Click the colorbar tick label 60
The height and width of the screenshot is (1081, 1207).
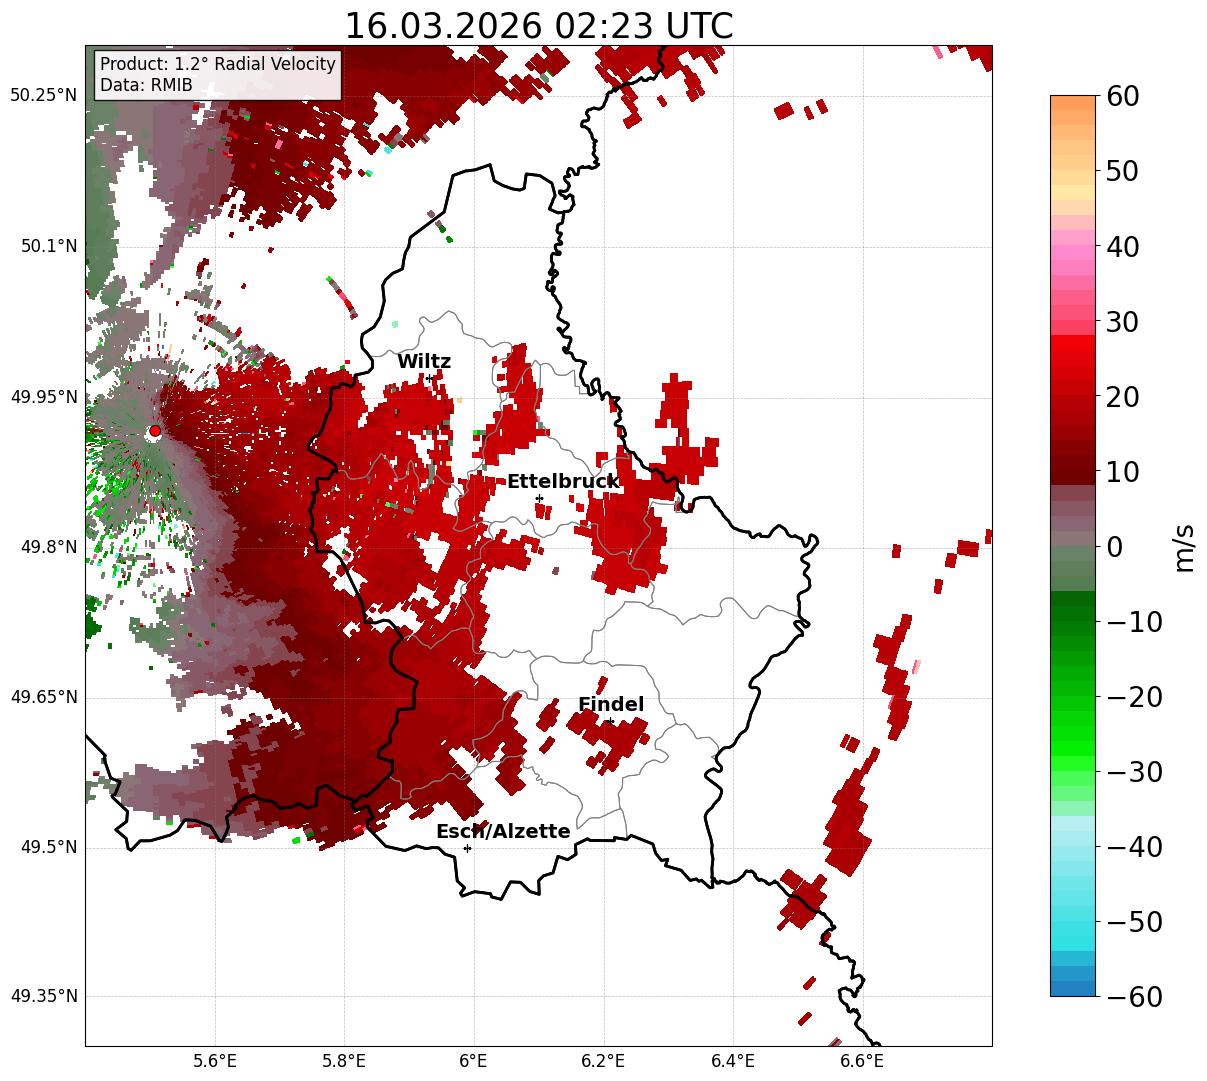pos(1123,96)
